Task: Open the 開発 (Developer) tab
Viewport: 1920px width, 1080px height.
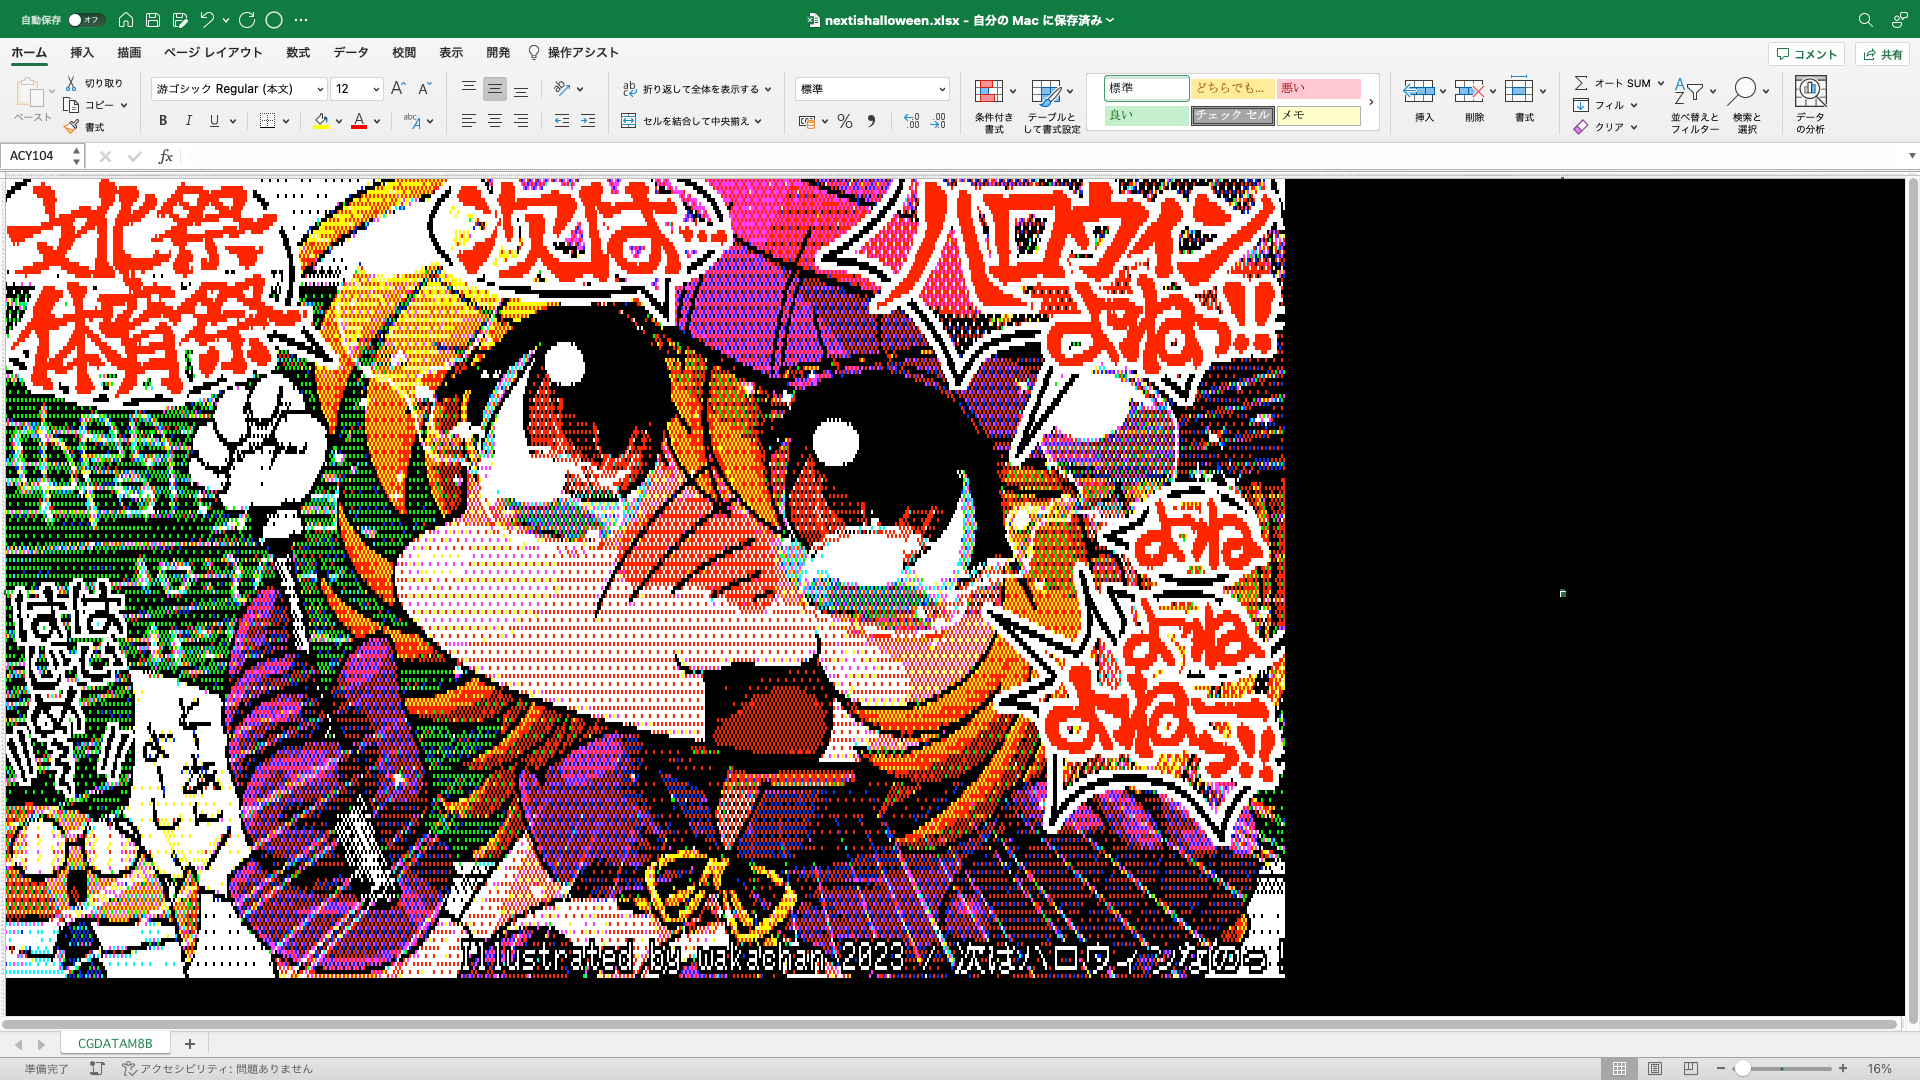Action: tap(498, 52)
